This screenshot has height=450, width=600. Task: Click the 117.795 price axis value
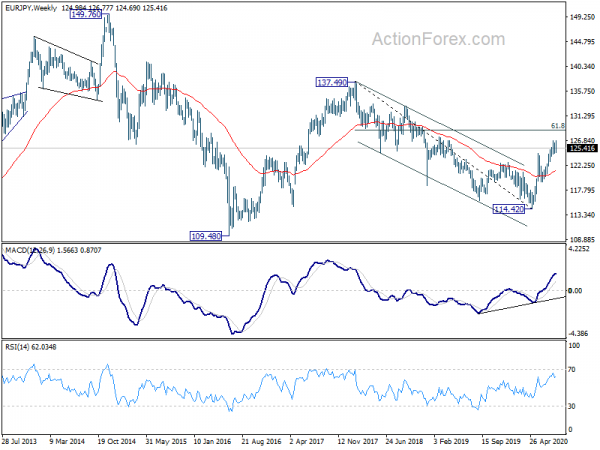coord(582,190)
